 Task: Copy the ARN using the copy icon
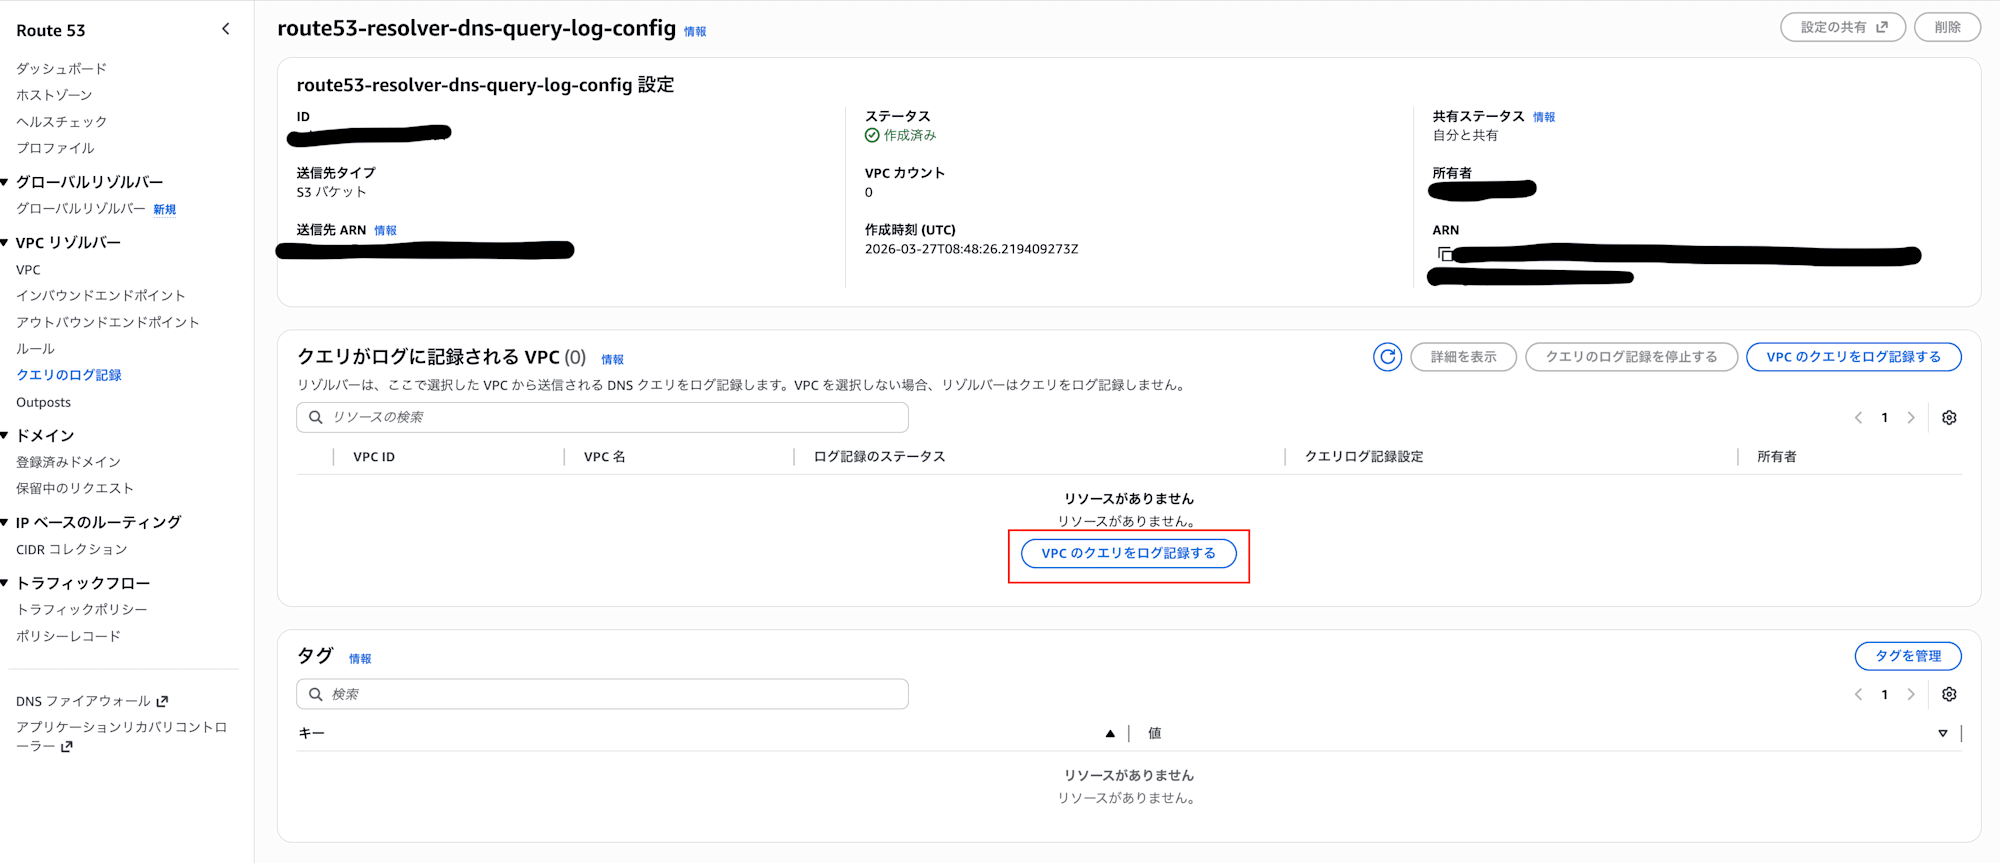[x=1445, y=254]
